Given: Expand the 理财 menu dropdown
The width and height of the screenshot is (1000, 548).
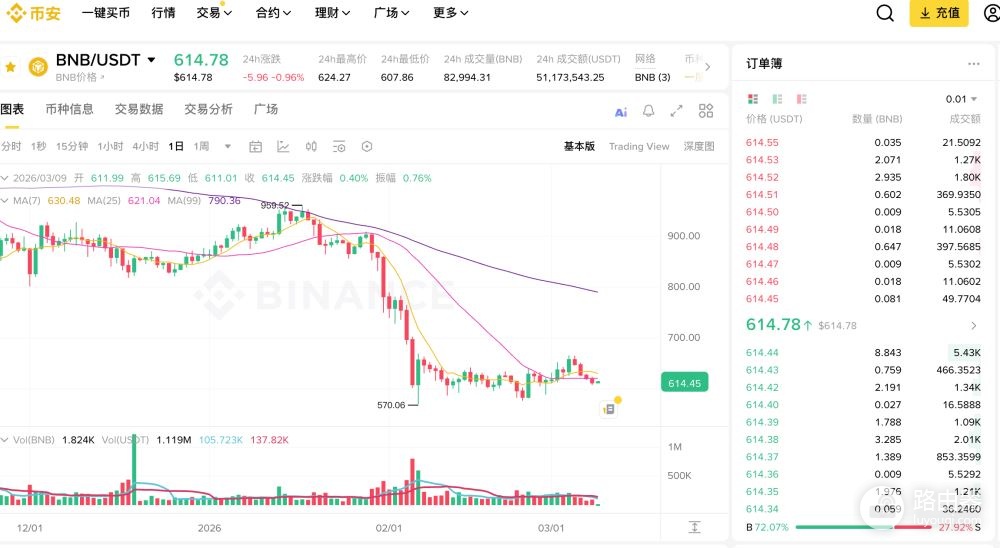Looking at the screenshot, I should click(x=332, y=13).
